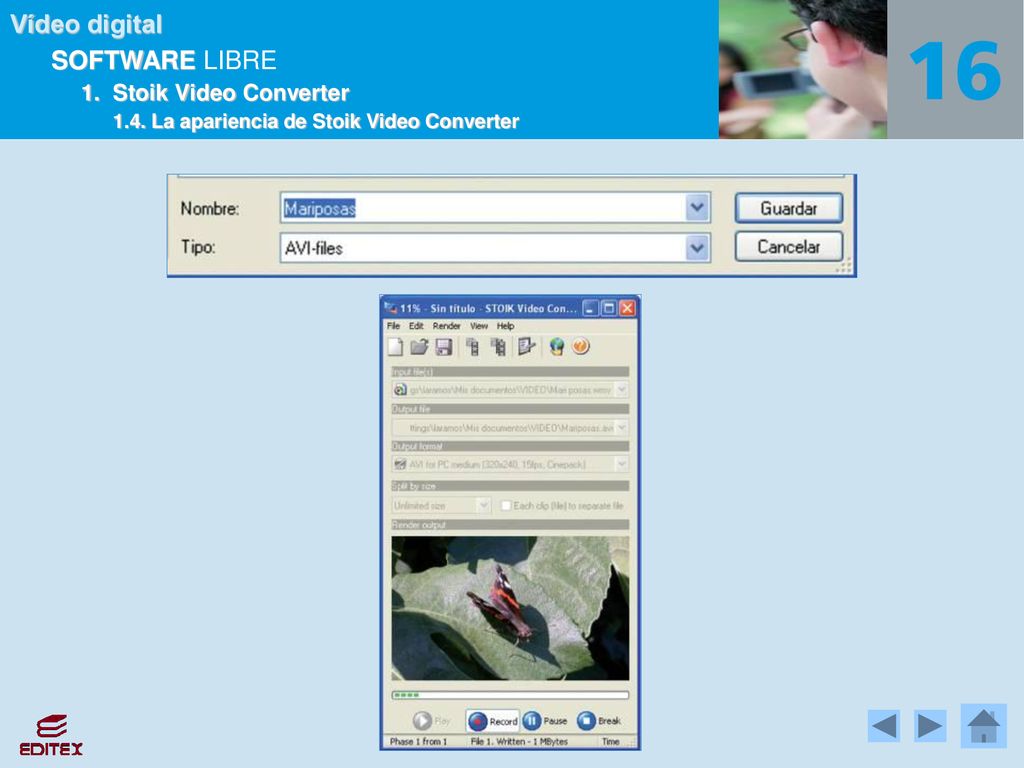Click the 'Time' status bar entry

click(611, 742)
